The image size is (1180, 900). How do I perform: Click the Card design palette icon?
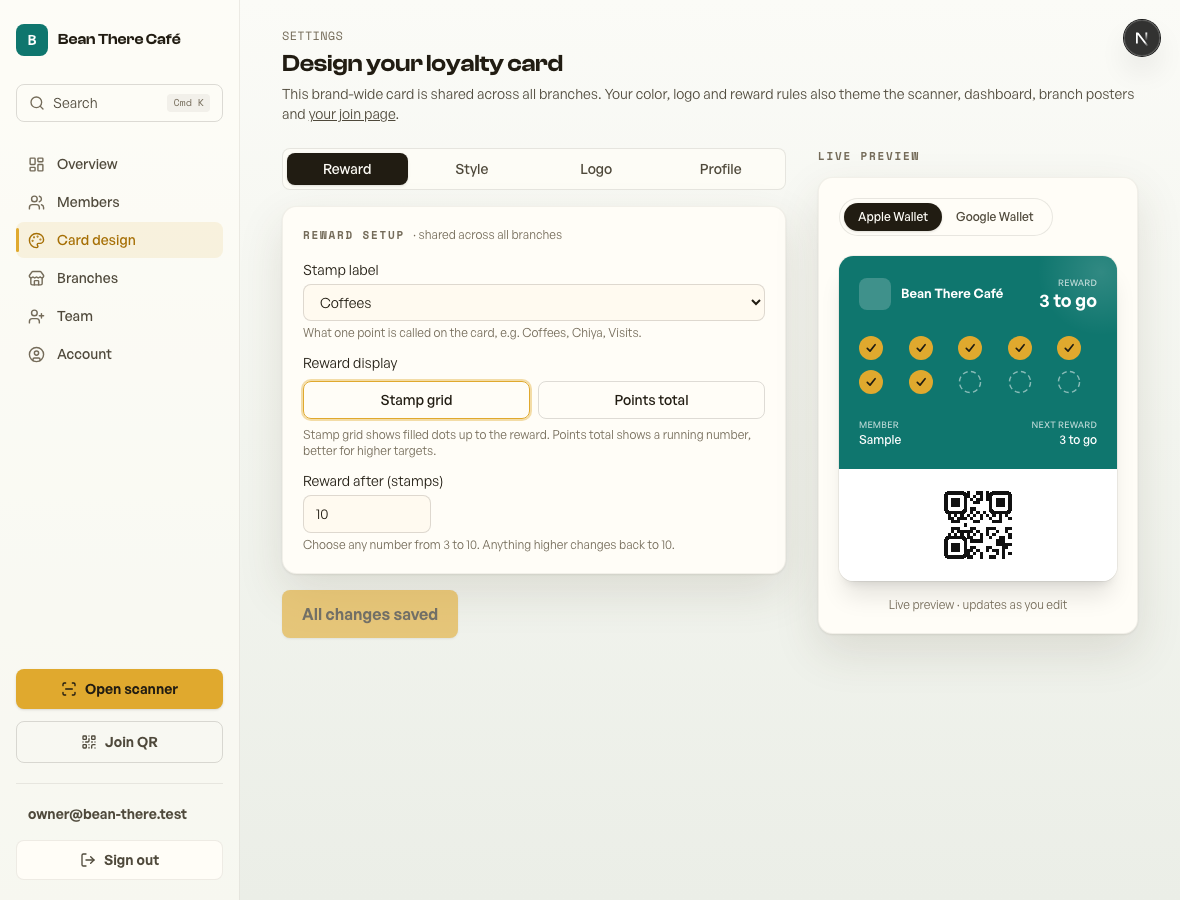[x=36, y=240]
